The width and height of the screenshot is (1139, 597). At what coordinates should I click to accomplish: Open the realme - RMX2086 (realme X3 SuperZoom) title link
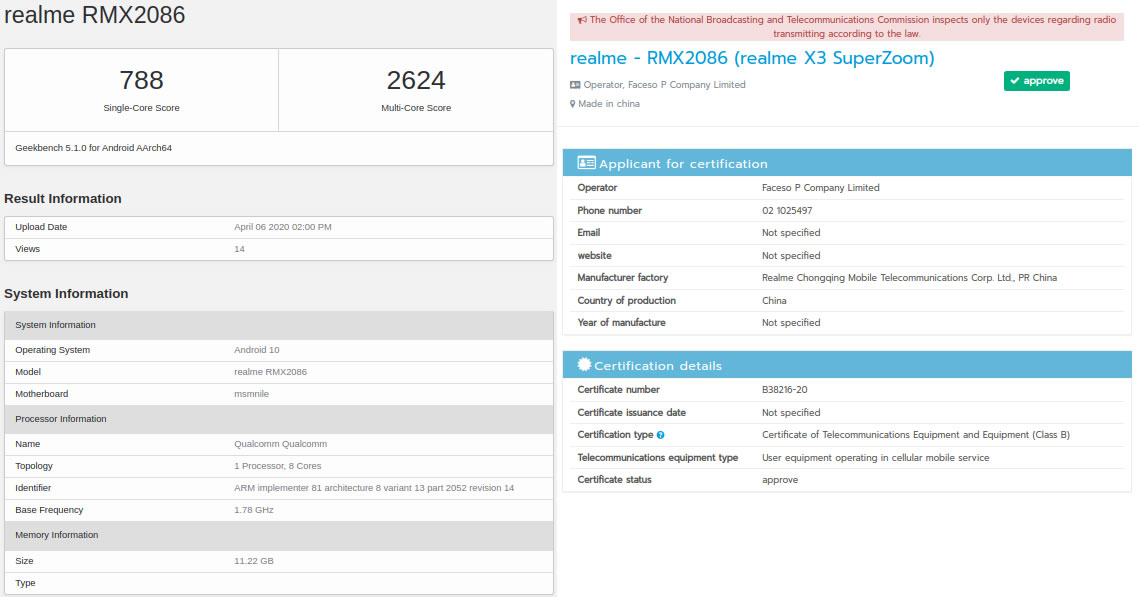(x=752, y=58)
